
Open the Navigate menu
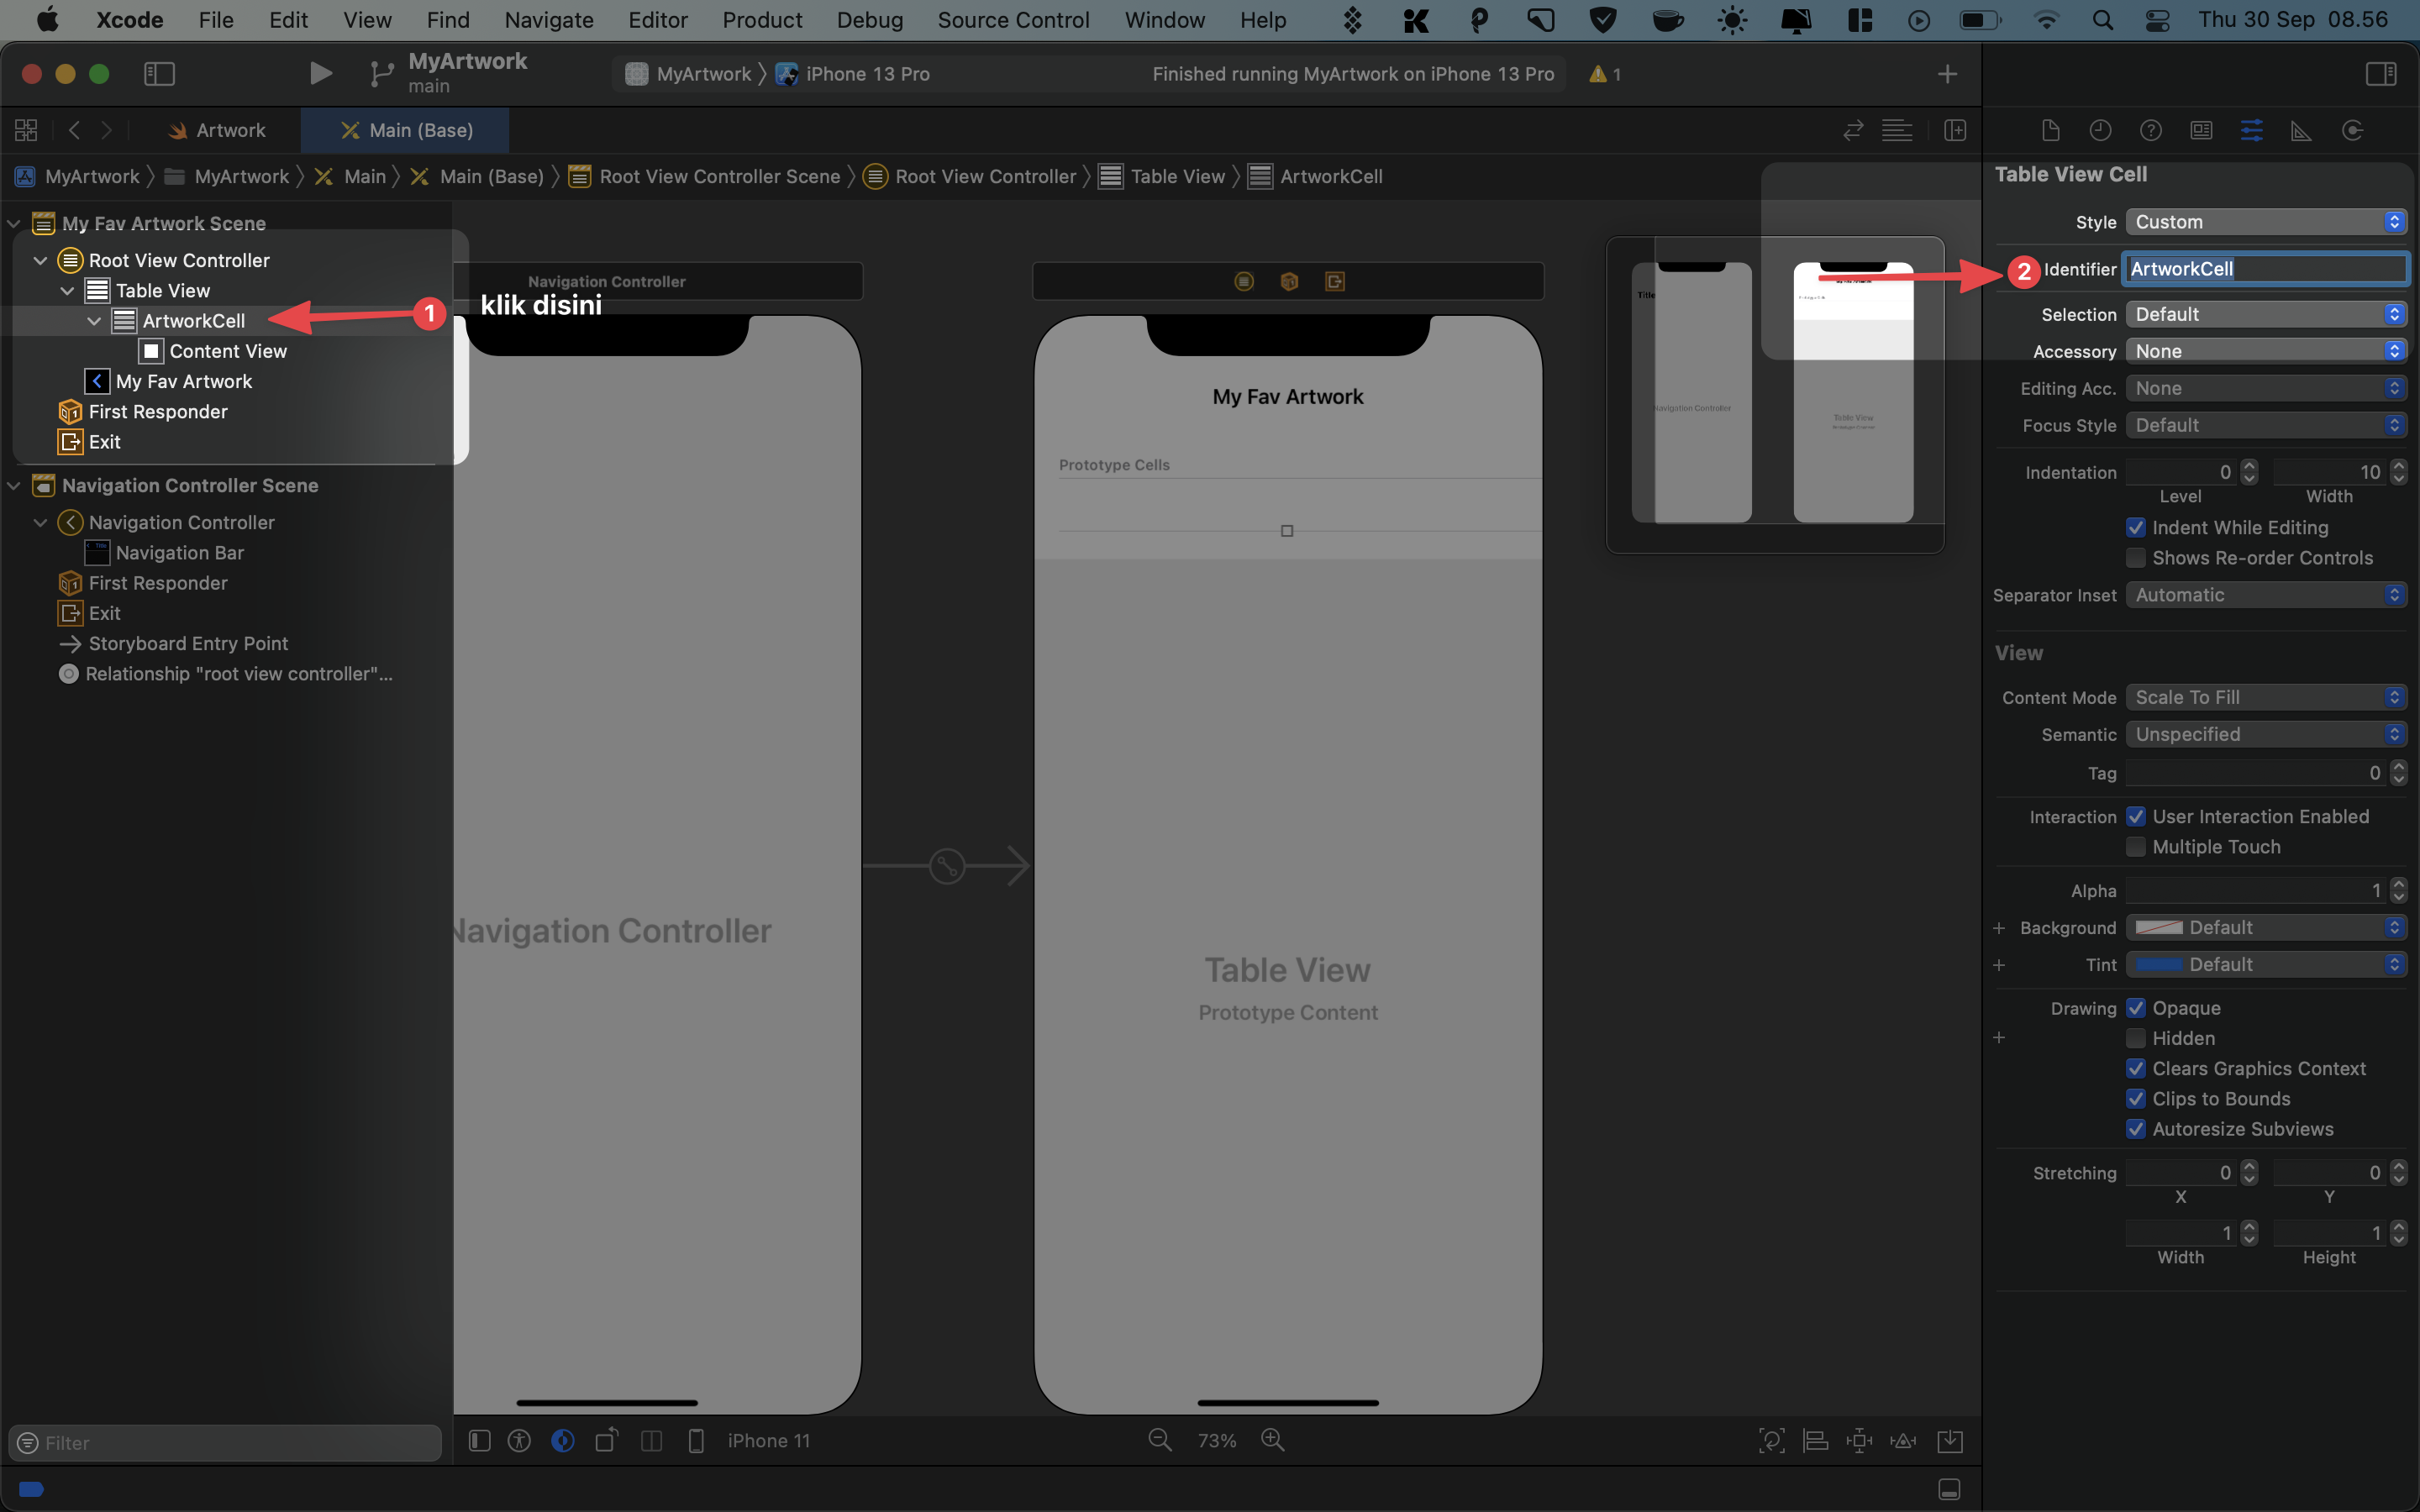(549, 20)
